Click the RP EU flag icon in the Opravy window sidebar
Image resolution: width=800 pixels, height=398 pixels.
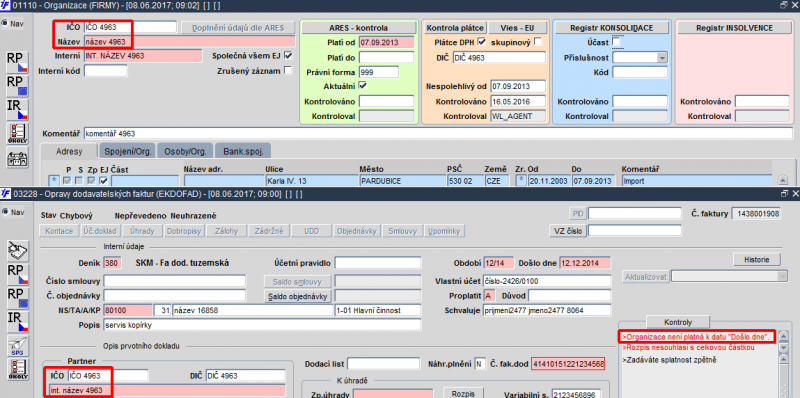[x=17, y=298]
